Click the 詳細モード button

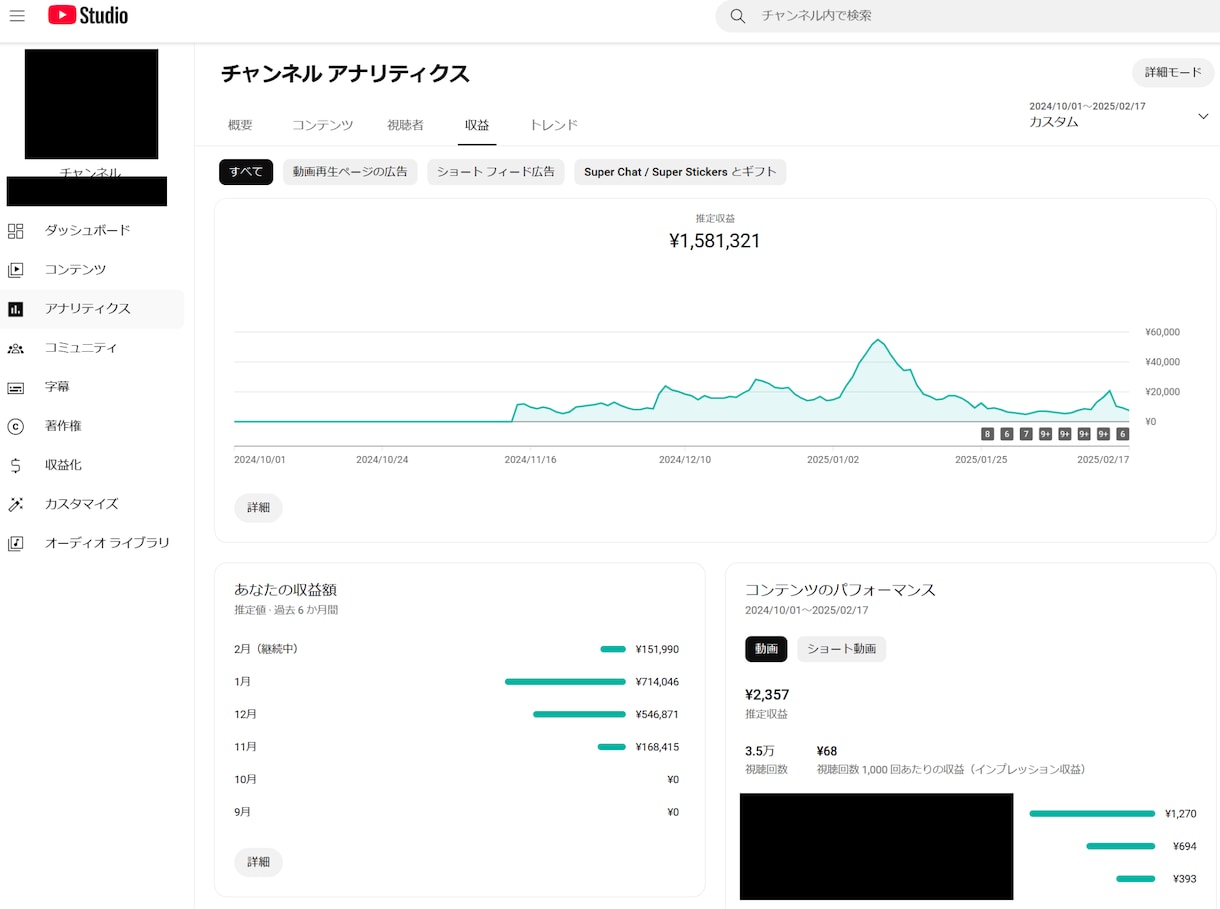point(1173,73)
